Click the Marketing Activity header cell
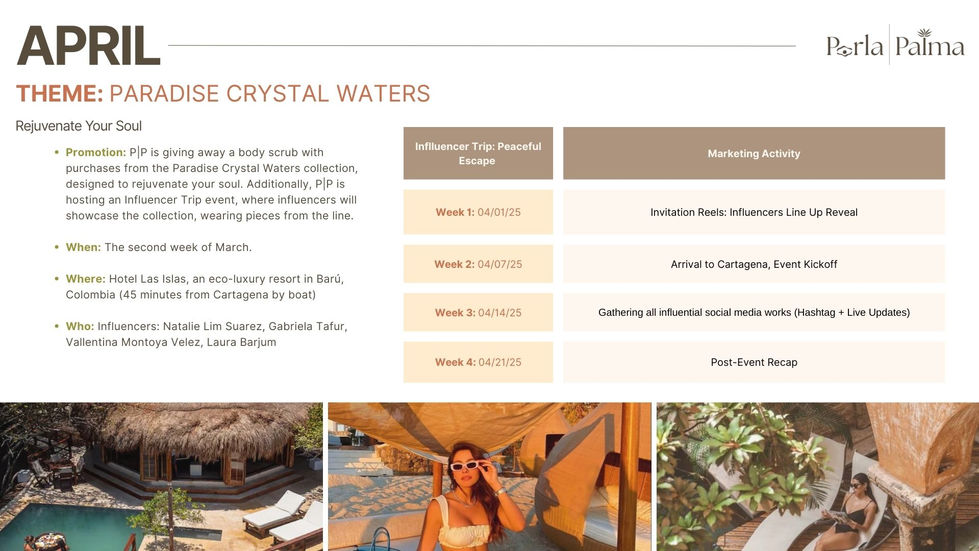 pyautogui.click(x=754, y=153)
